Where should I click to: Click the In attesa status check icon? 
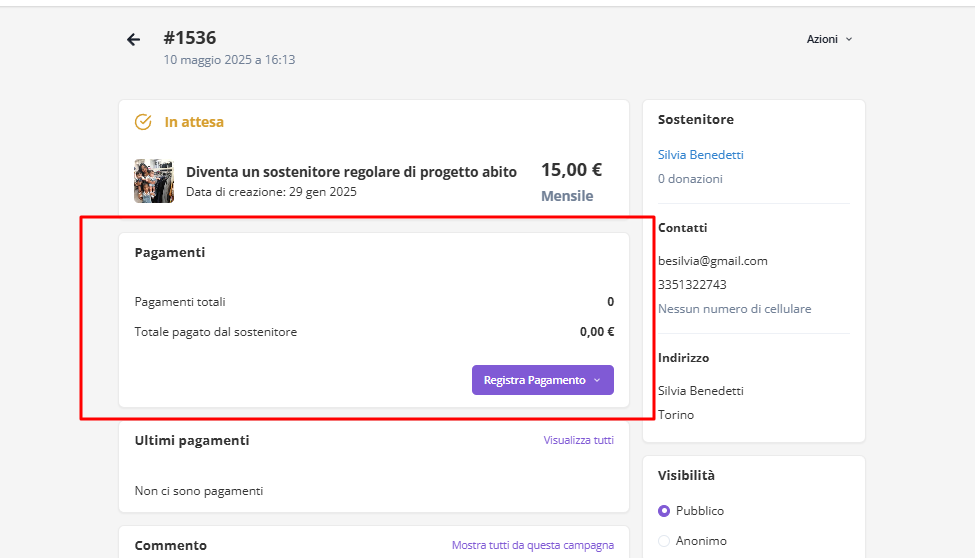click(143, 122)
